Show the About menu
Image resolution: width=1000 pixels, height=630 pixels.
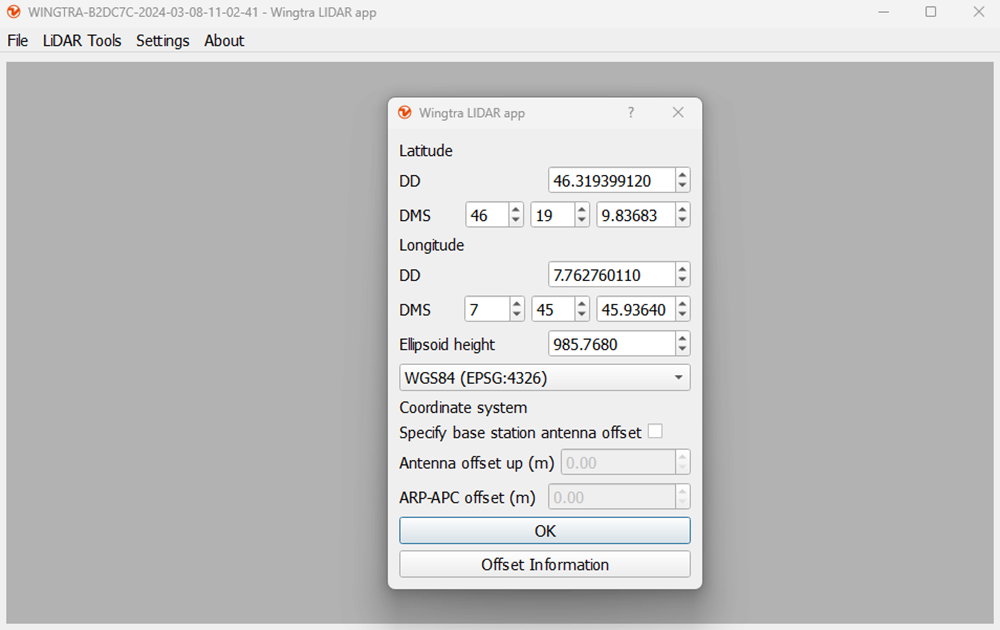(223, 41)
